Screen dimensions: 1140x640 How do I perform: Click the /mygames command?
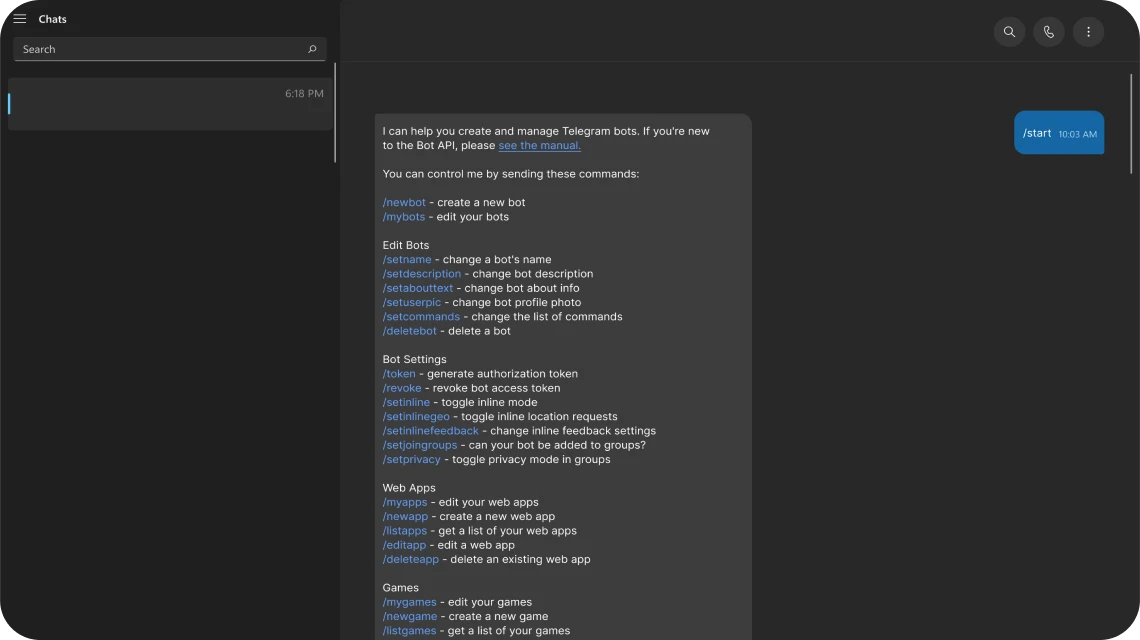pos(409,602)
